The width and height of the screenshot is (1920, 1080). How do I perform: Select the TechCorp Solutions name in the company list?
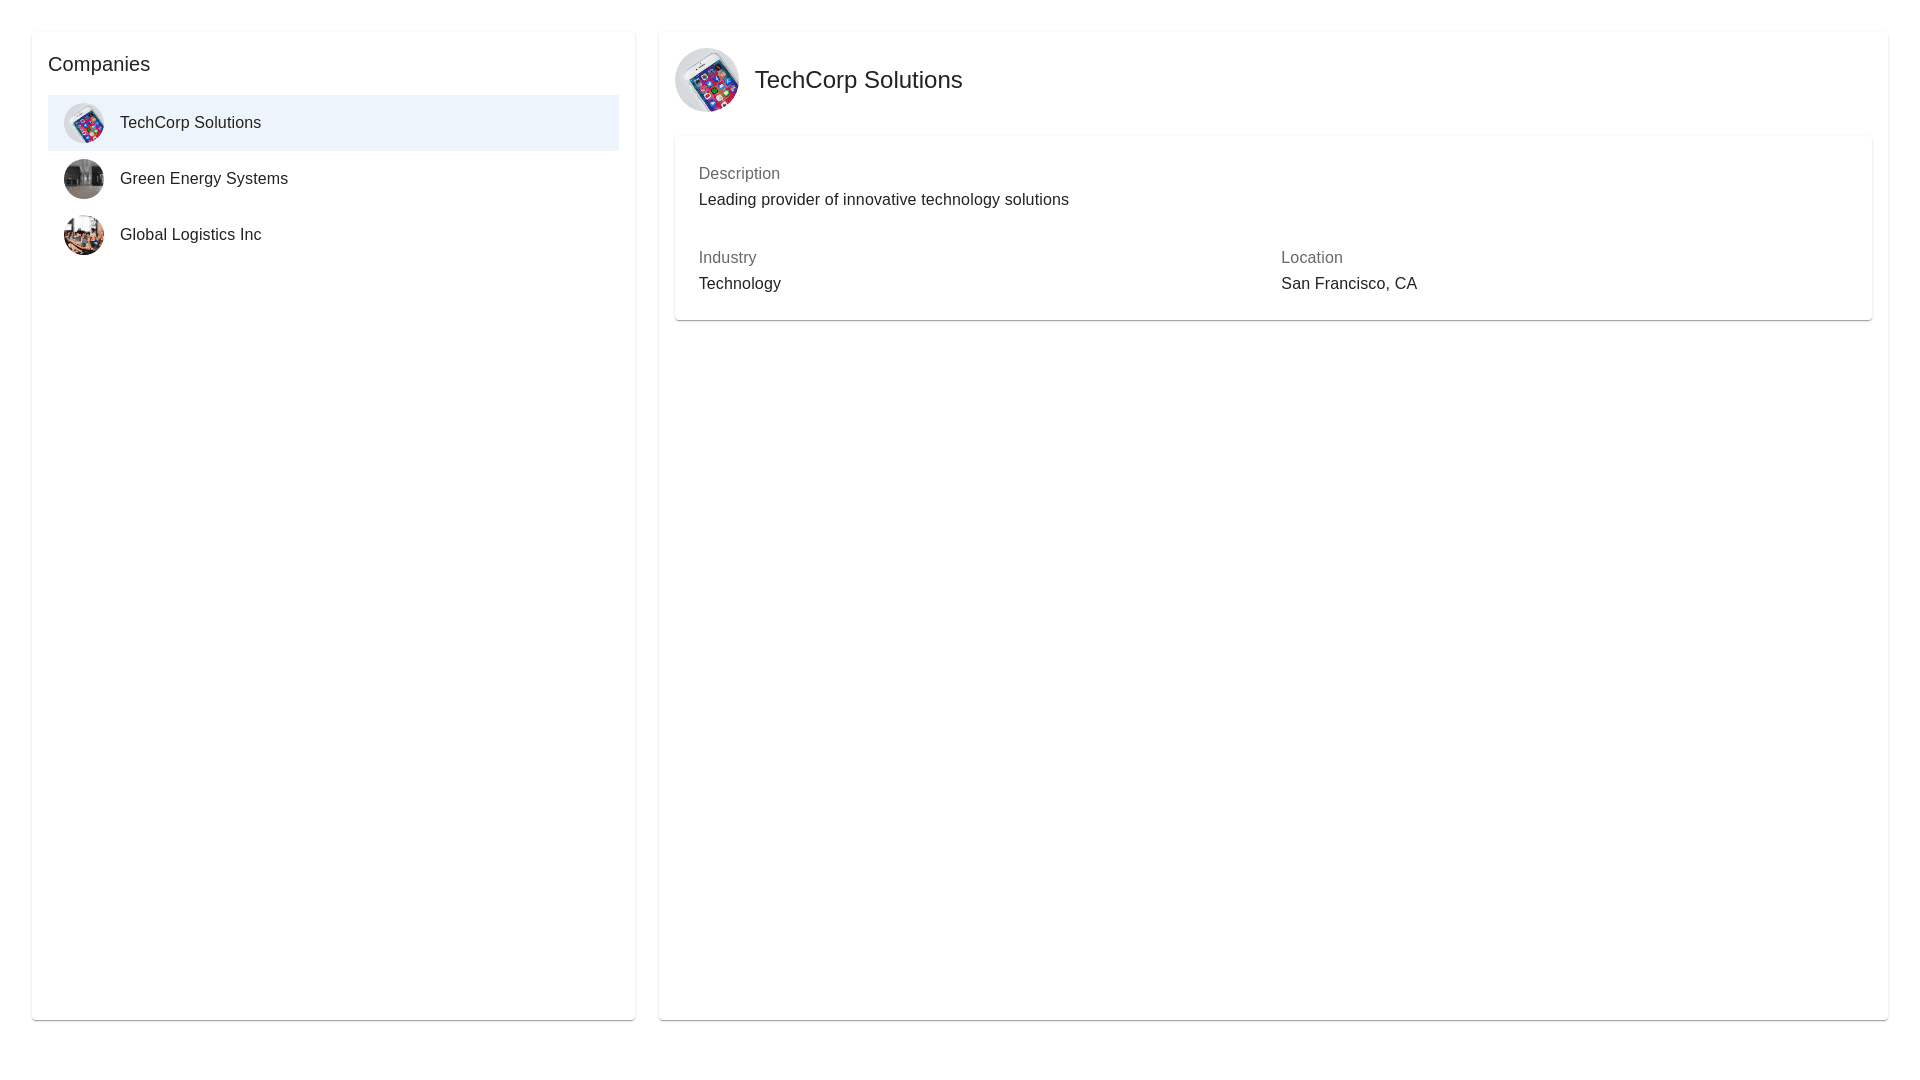[x=190, y=123]
